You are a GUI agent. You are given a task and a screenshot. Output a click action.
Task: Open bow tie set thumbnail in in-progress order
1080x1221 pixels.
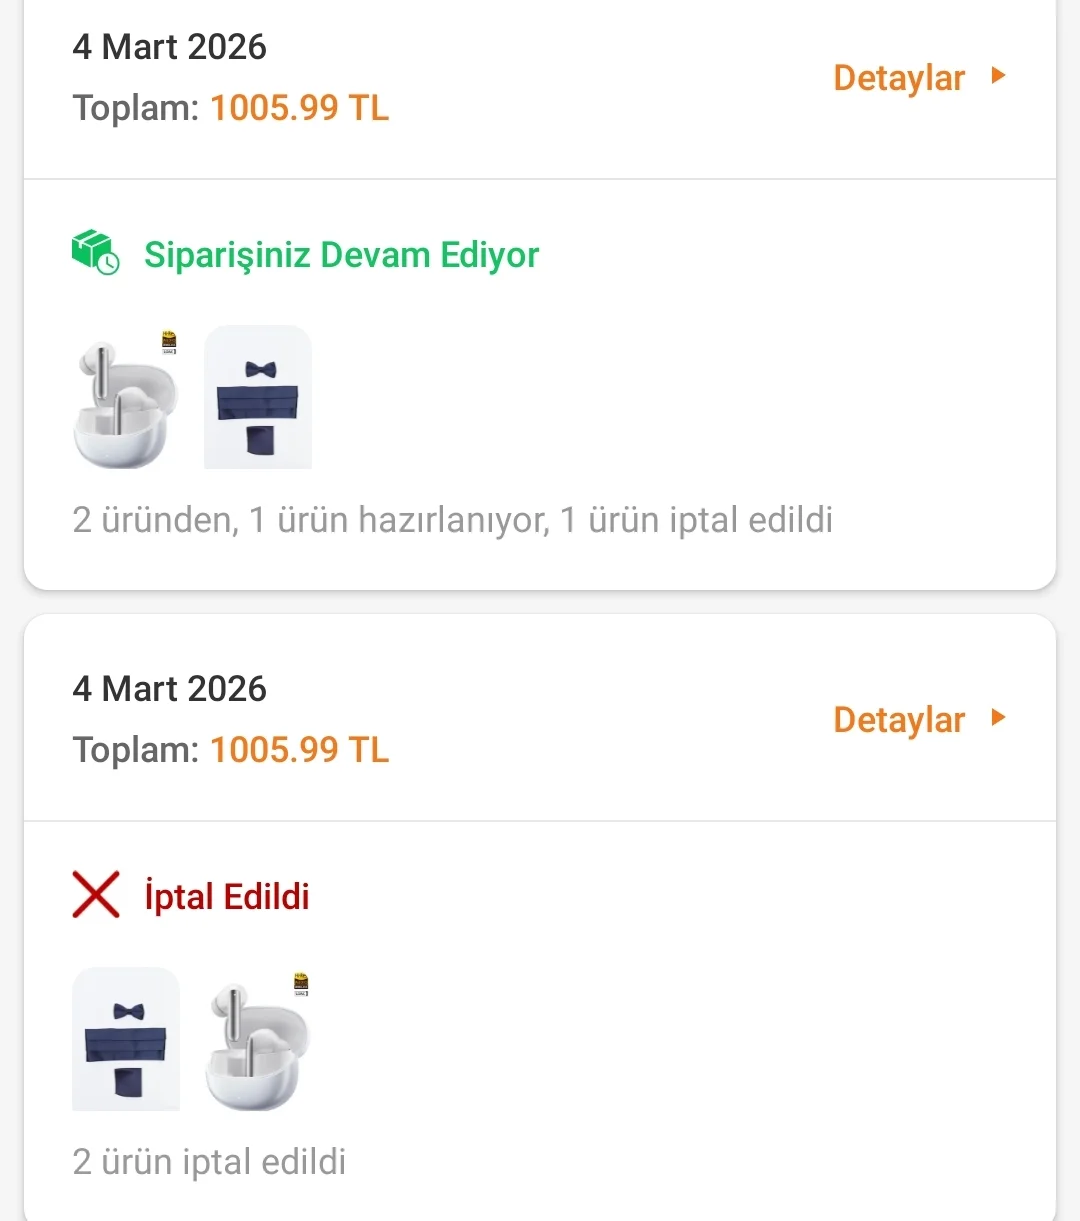pyautogui.click(x=258, y=397)
